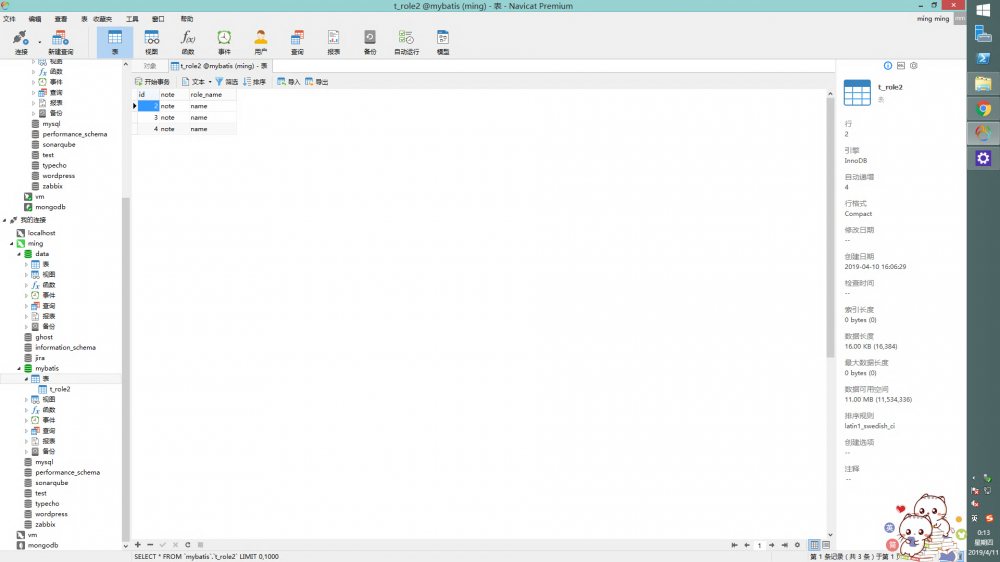This screenshot has height=562, width=1000.
Task: Open the 工具 tools menu
Action: coord(132,19)
